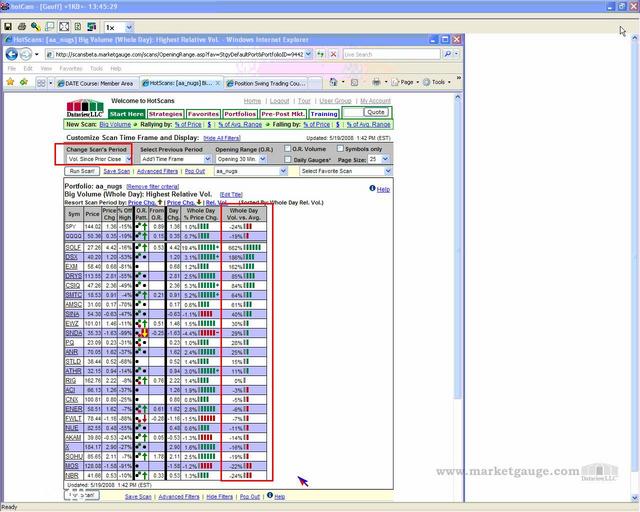Click the Run Scan! button
This screenshot has width=640, height=512.
pos(82,171)
